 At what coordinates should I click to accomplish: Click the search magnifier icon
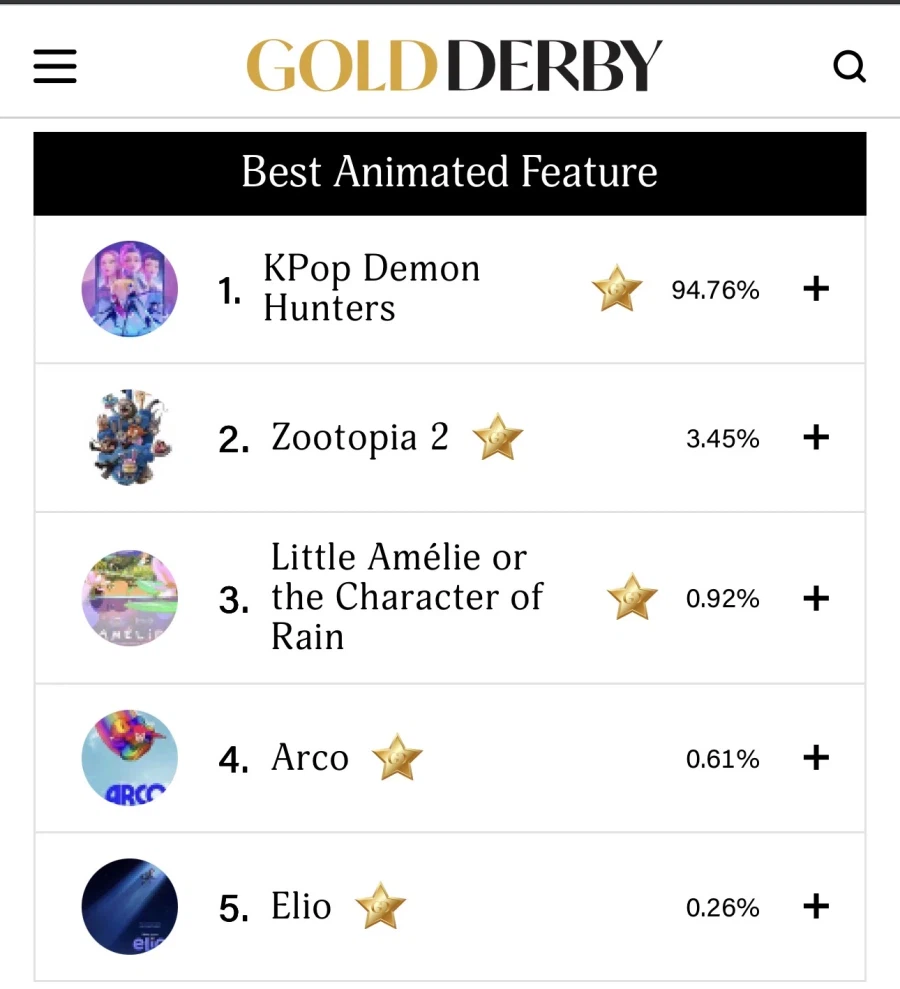click(x=849, y=67)
